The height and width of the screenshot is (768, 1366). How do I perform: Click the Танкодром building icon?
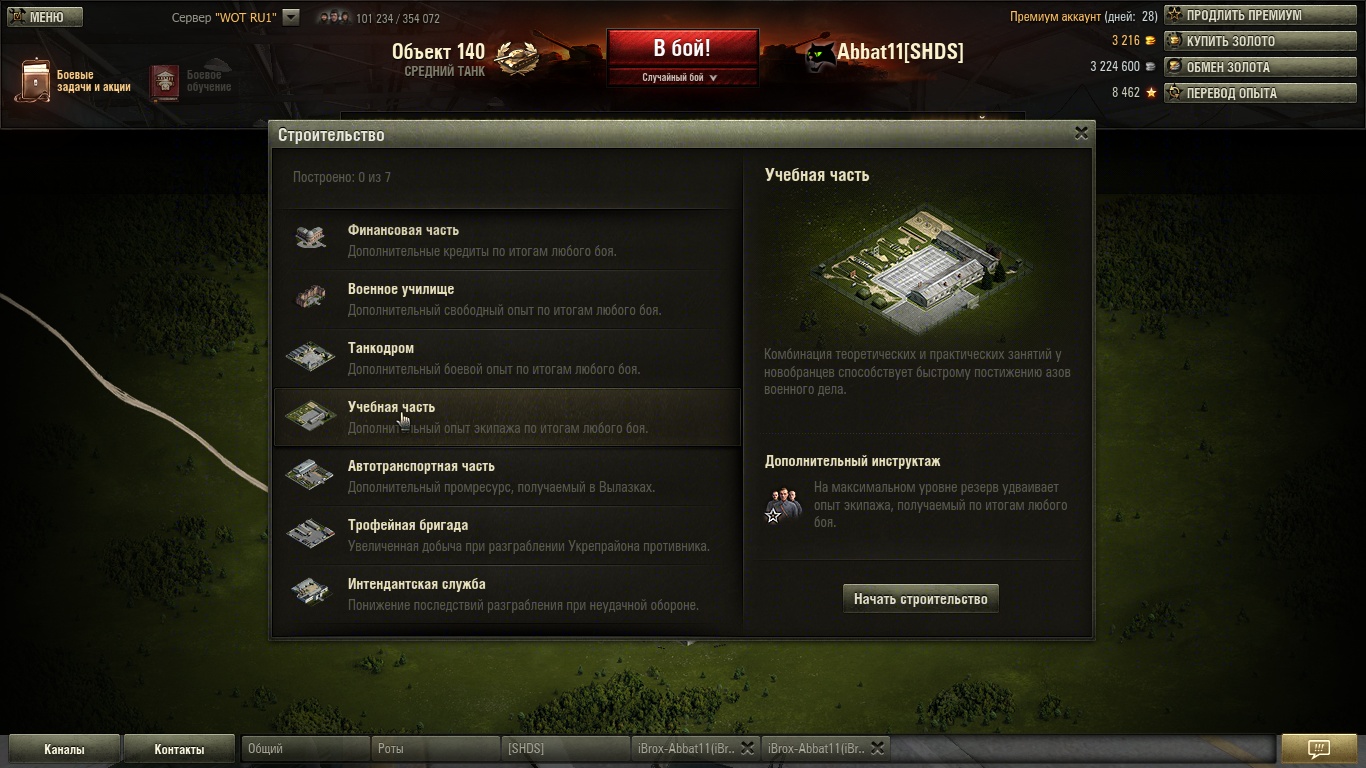(310, 356)
